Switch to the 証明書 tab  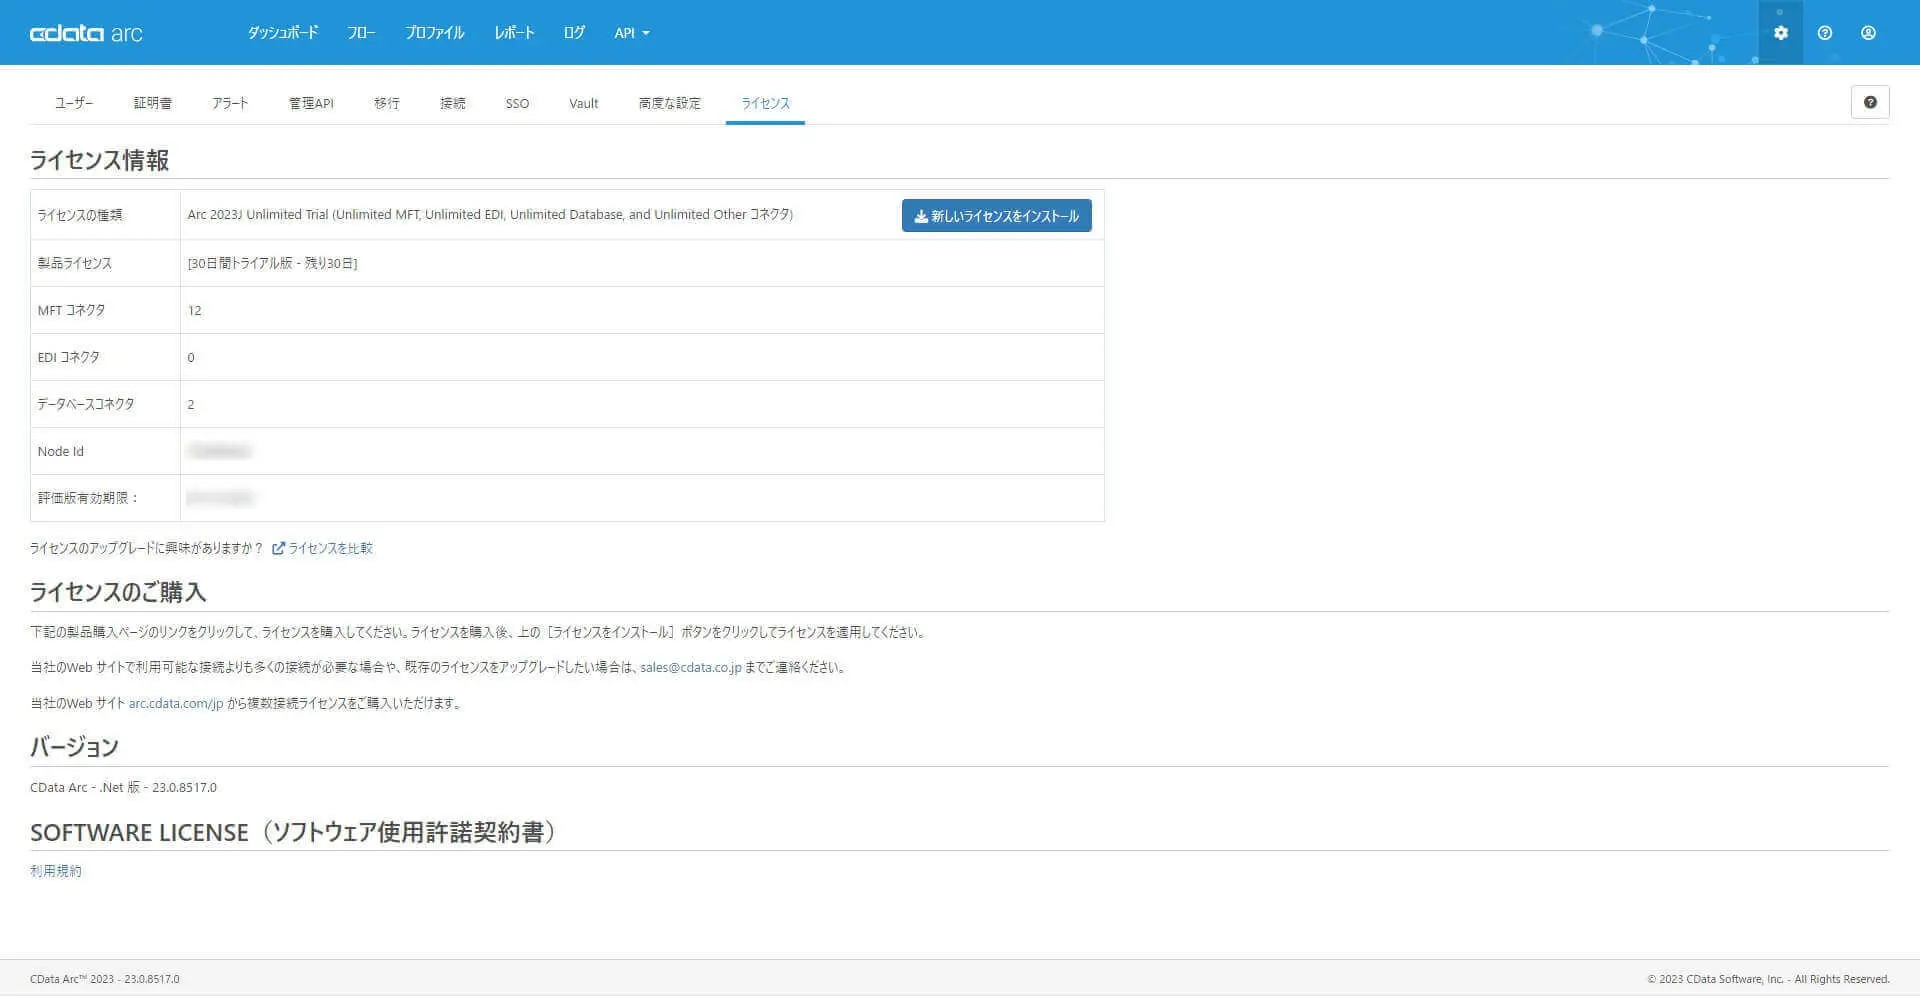pos(153,103)
